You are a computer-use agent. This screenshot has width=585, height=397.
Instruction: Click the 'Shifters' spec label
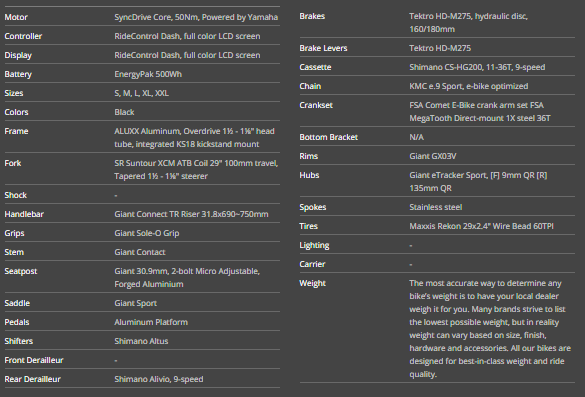[x=19, y=341]
